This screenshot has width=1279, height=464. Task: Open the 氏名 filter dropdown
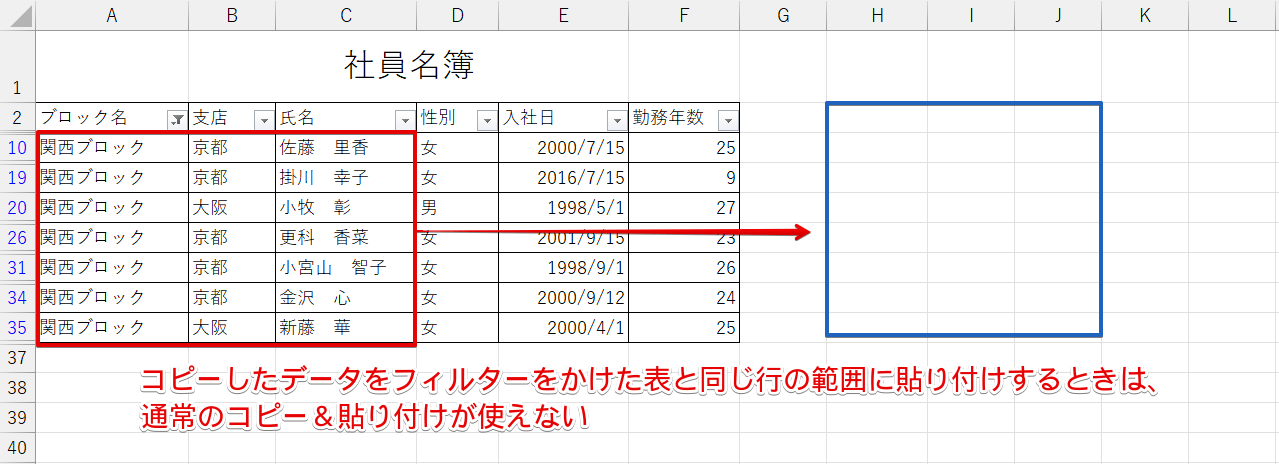coord(405,119)
